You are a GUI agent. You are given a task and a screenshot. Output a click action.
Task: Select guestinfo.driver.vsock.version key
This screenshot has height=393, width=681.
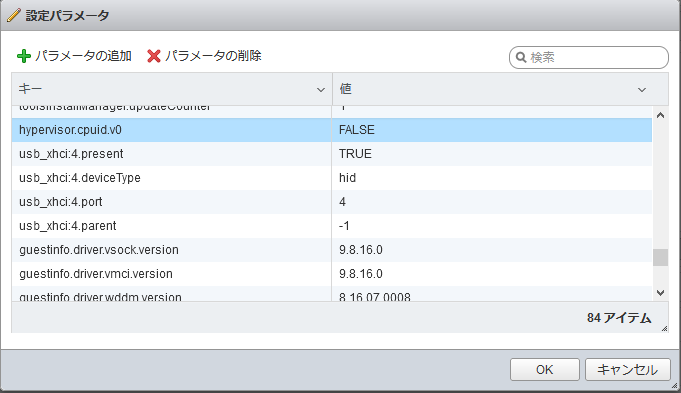[99, 250]
